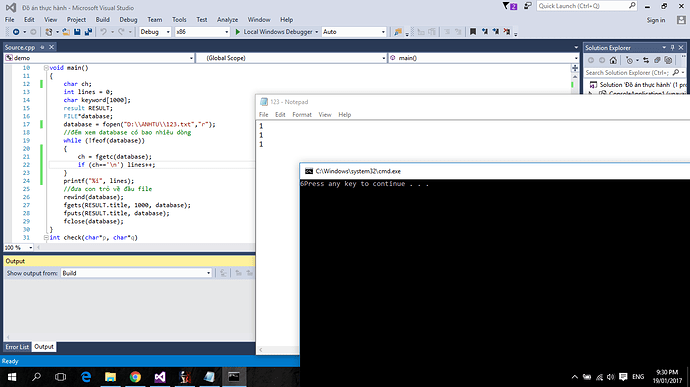Go to previous bookmark icon
The height and width of the screenshot is (387, 690).
tap(484, 32)
